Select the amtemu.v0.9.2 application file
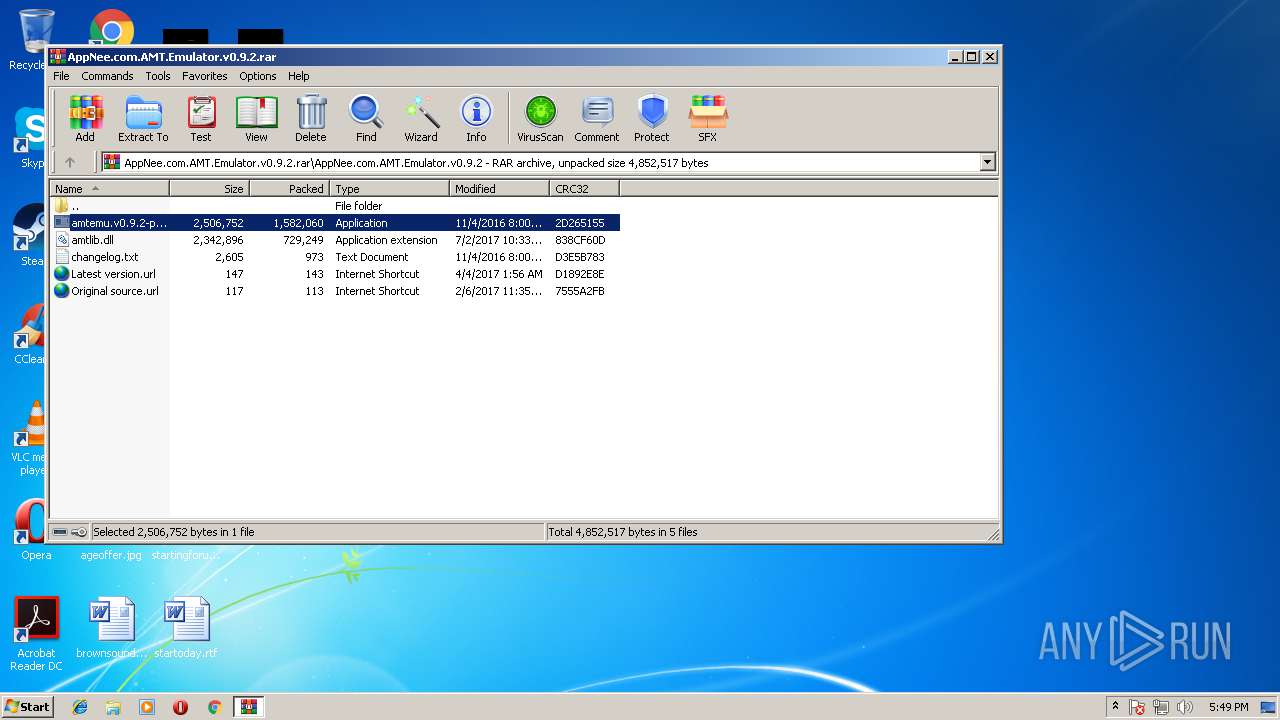Screen dimensions: 1280x720 (335, 223)
